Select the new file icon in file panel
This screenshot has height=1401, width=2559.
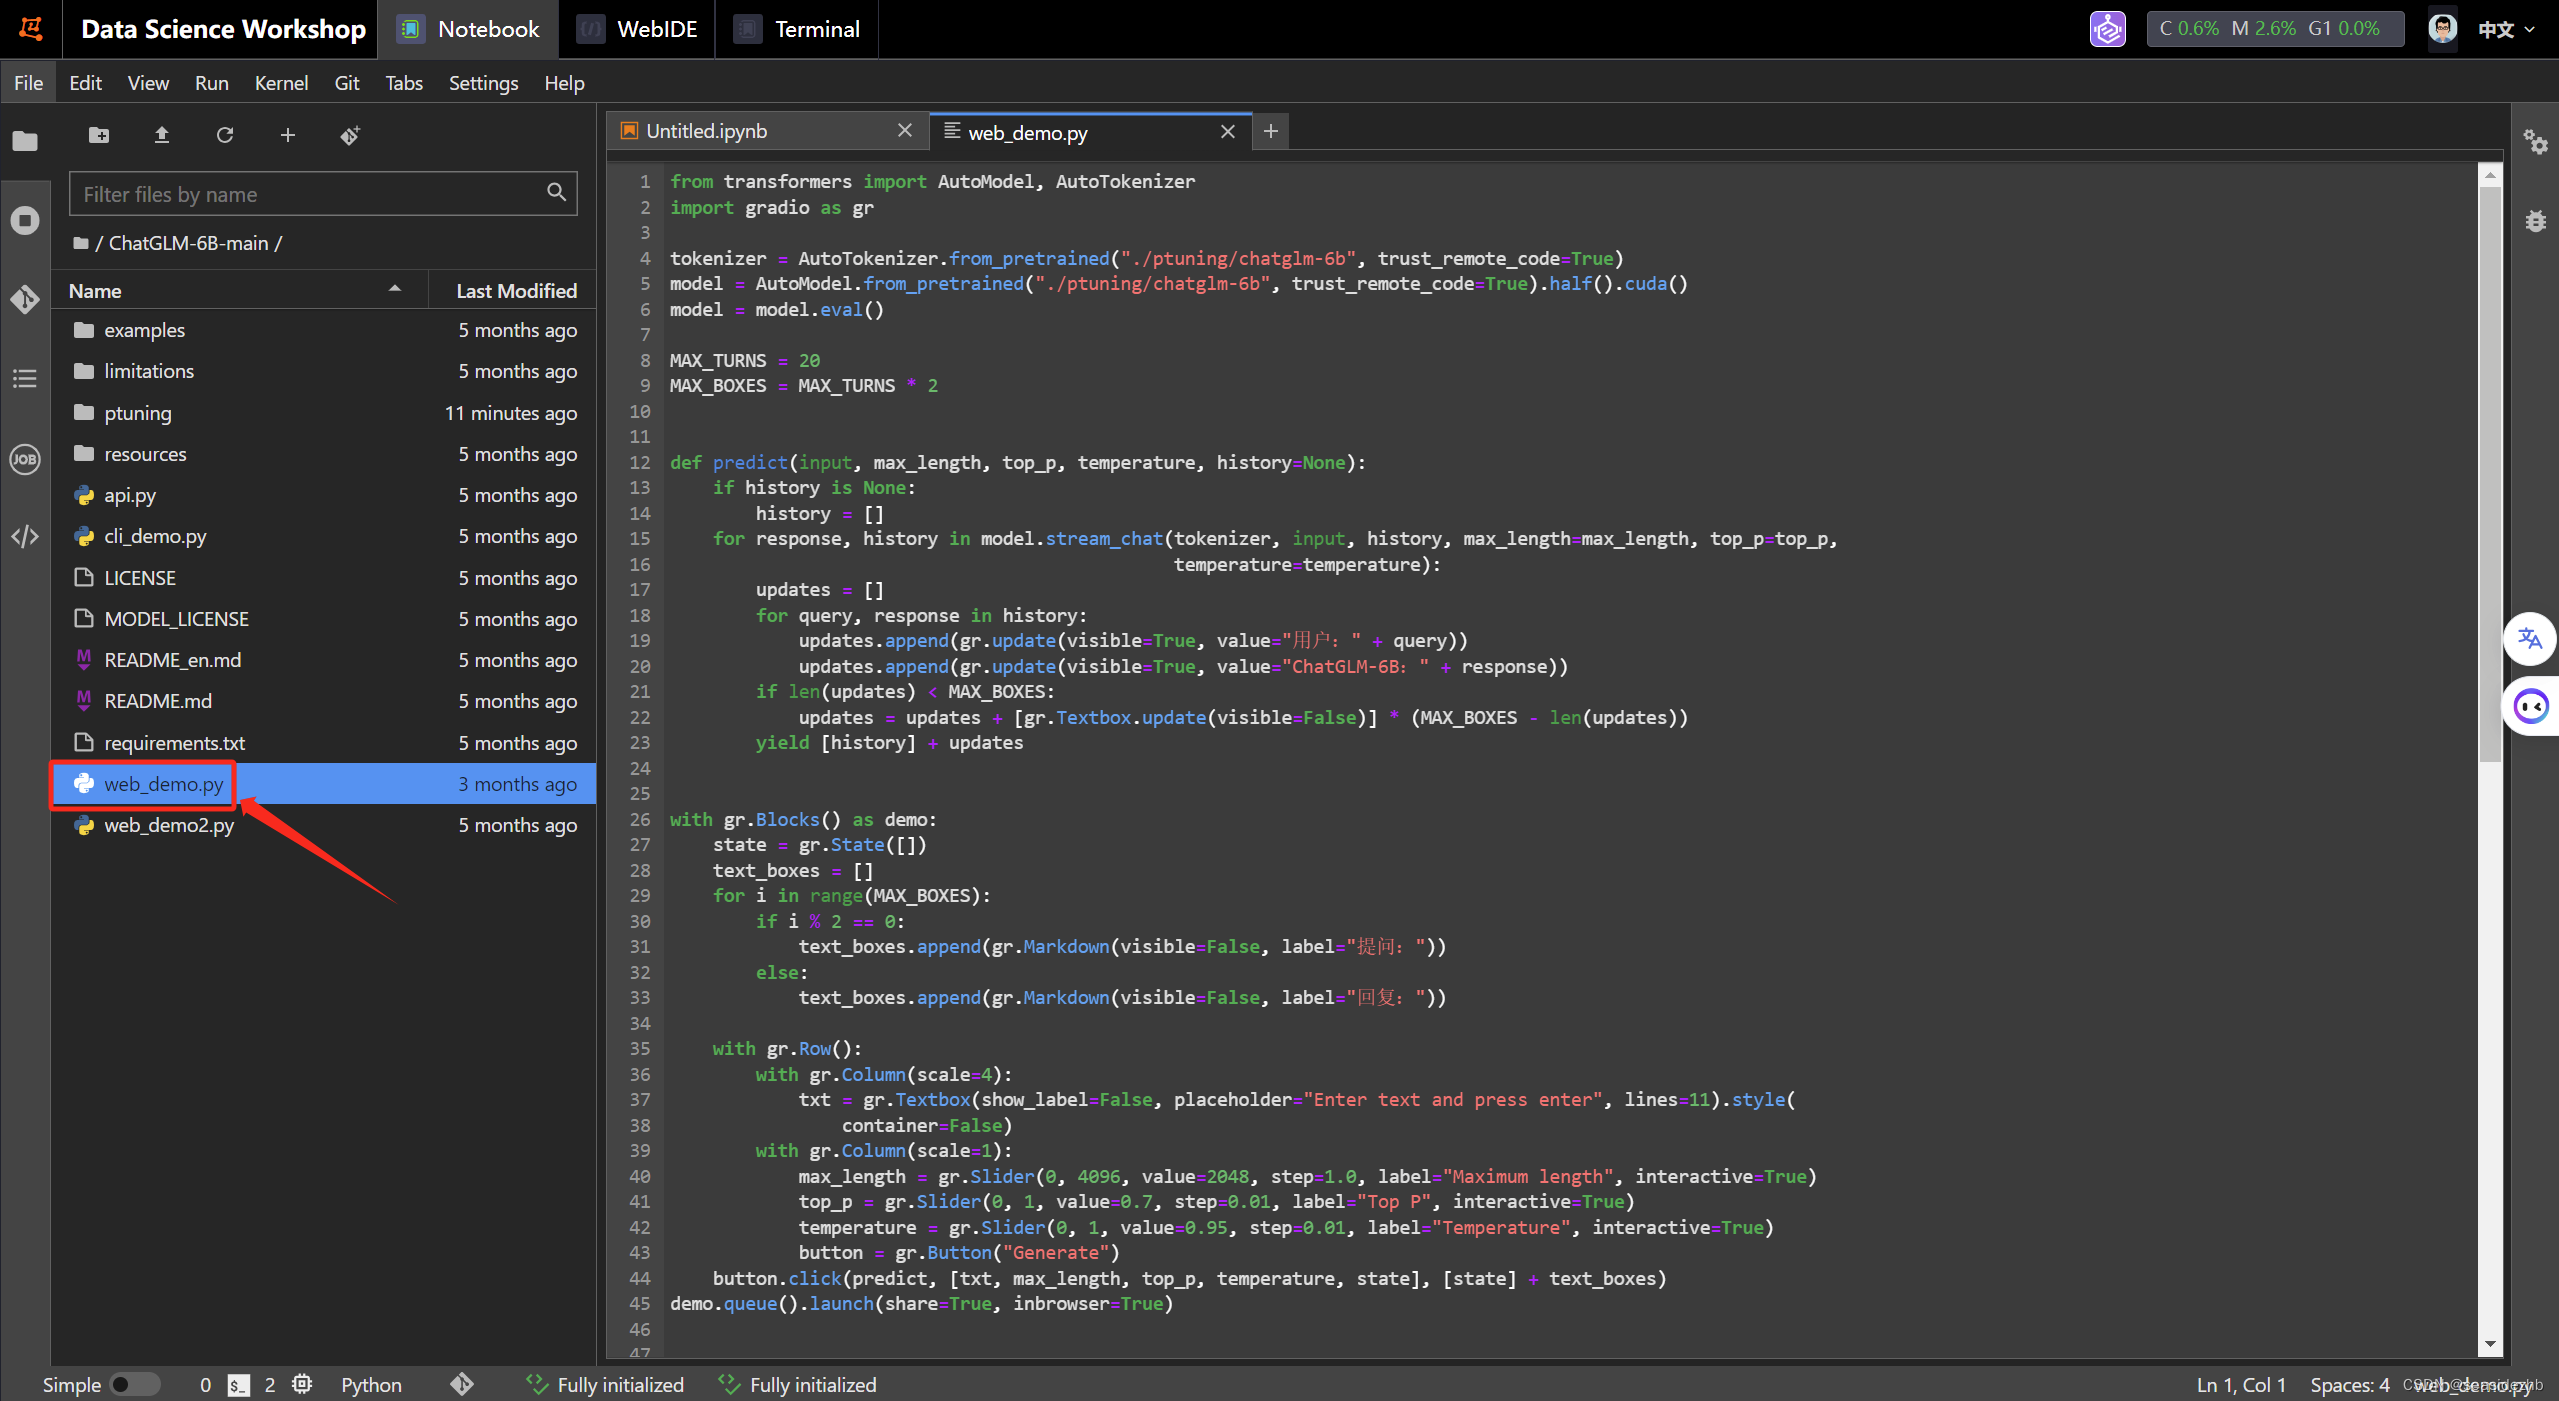tap(288, 136)
